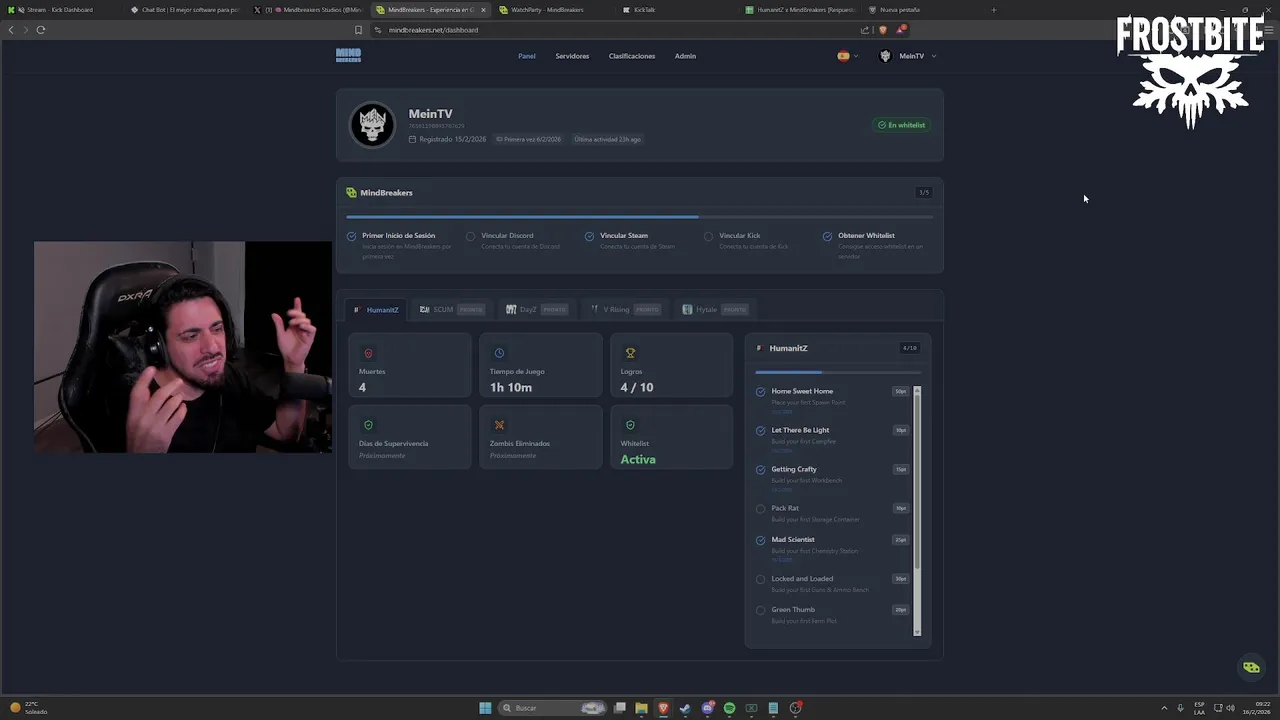The height and width of the screenshot is (720, 1280).
Task: Click the MeinTV skull profile avatar
Action: click(x=372, y=125)
